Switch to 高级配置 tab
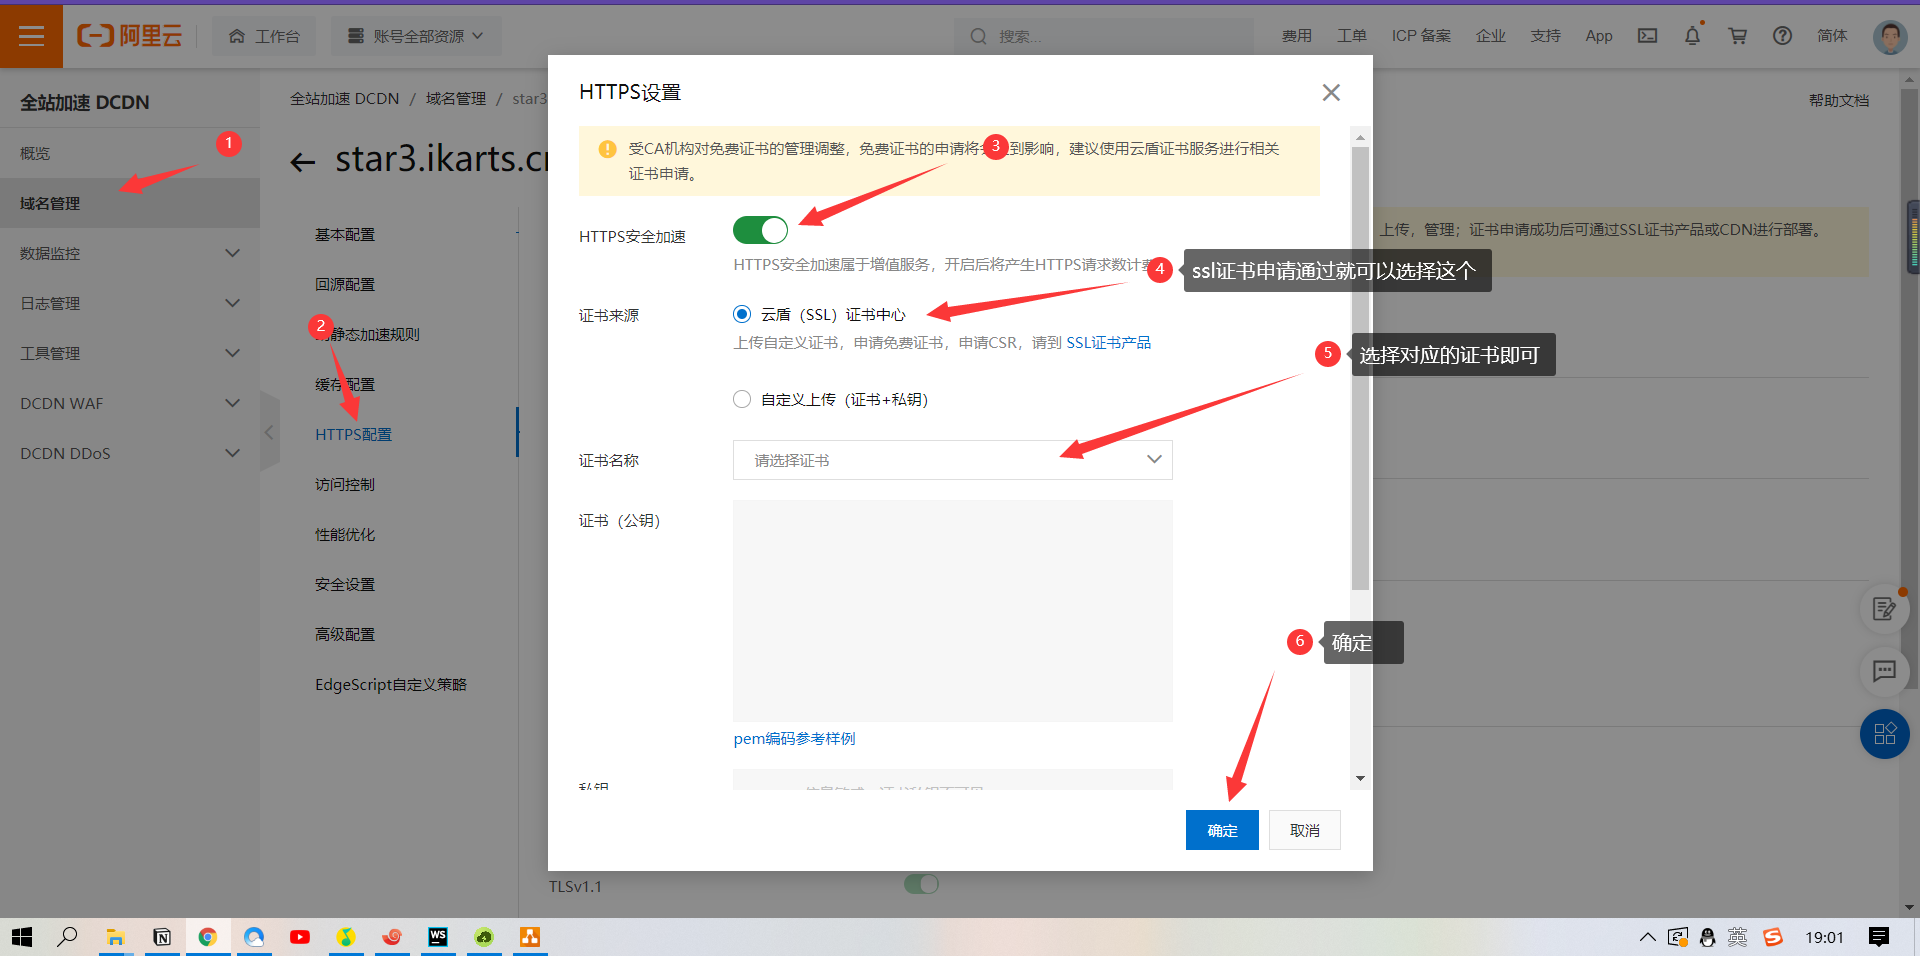The height and width of the screenshot is (956, 1920). click(x=345, y=634)
